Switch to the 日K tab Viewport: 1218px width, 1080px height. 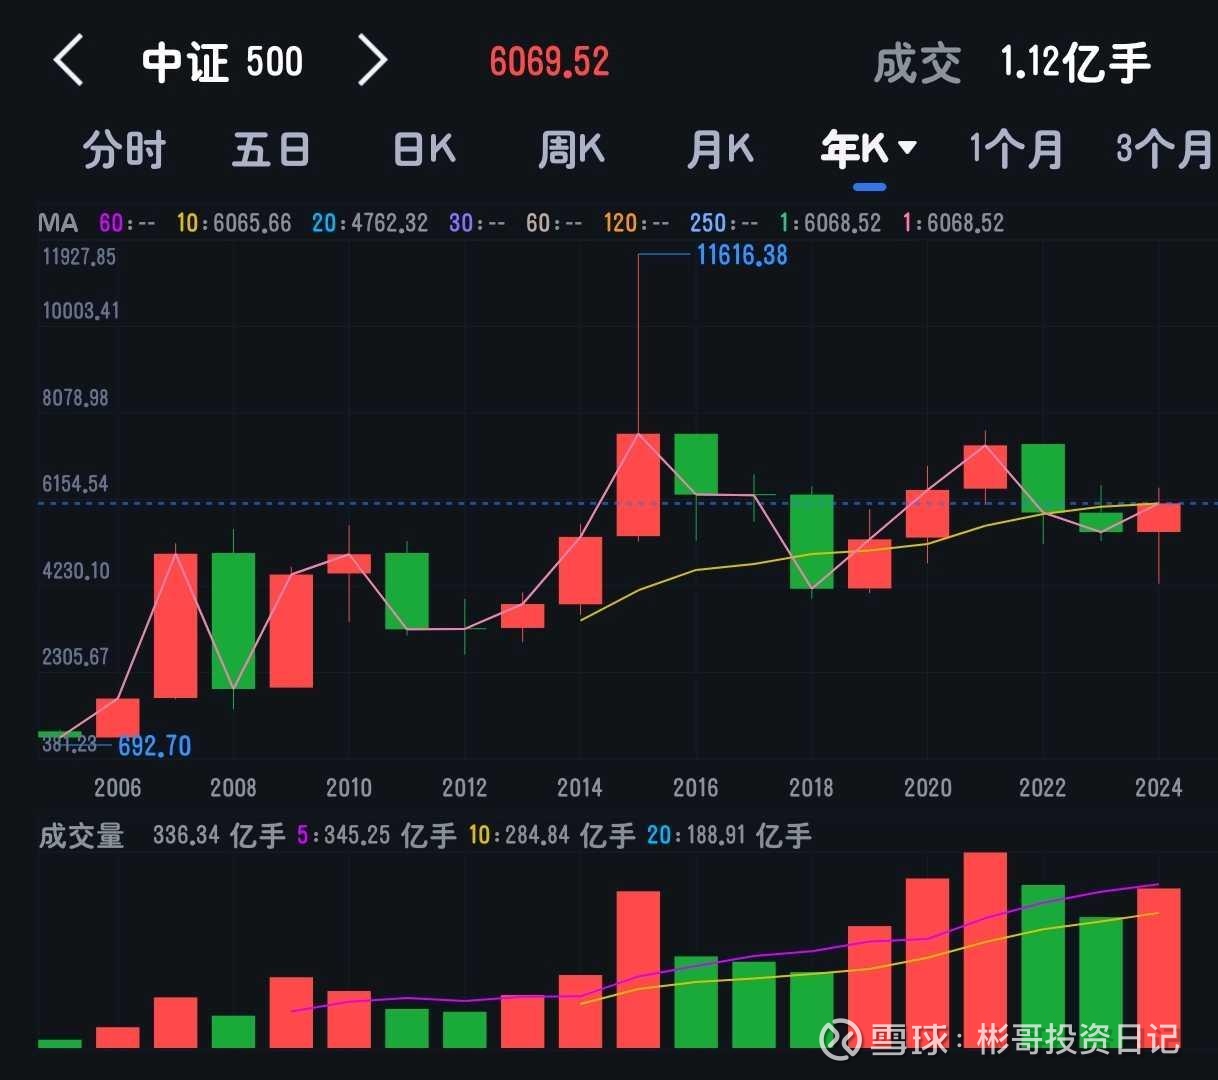click(425, 150)
